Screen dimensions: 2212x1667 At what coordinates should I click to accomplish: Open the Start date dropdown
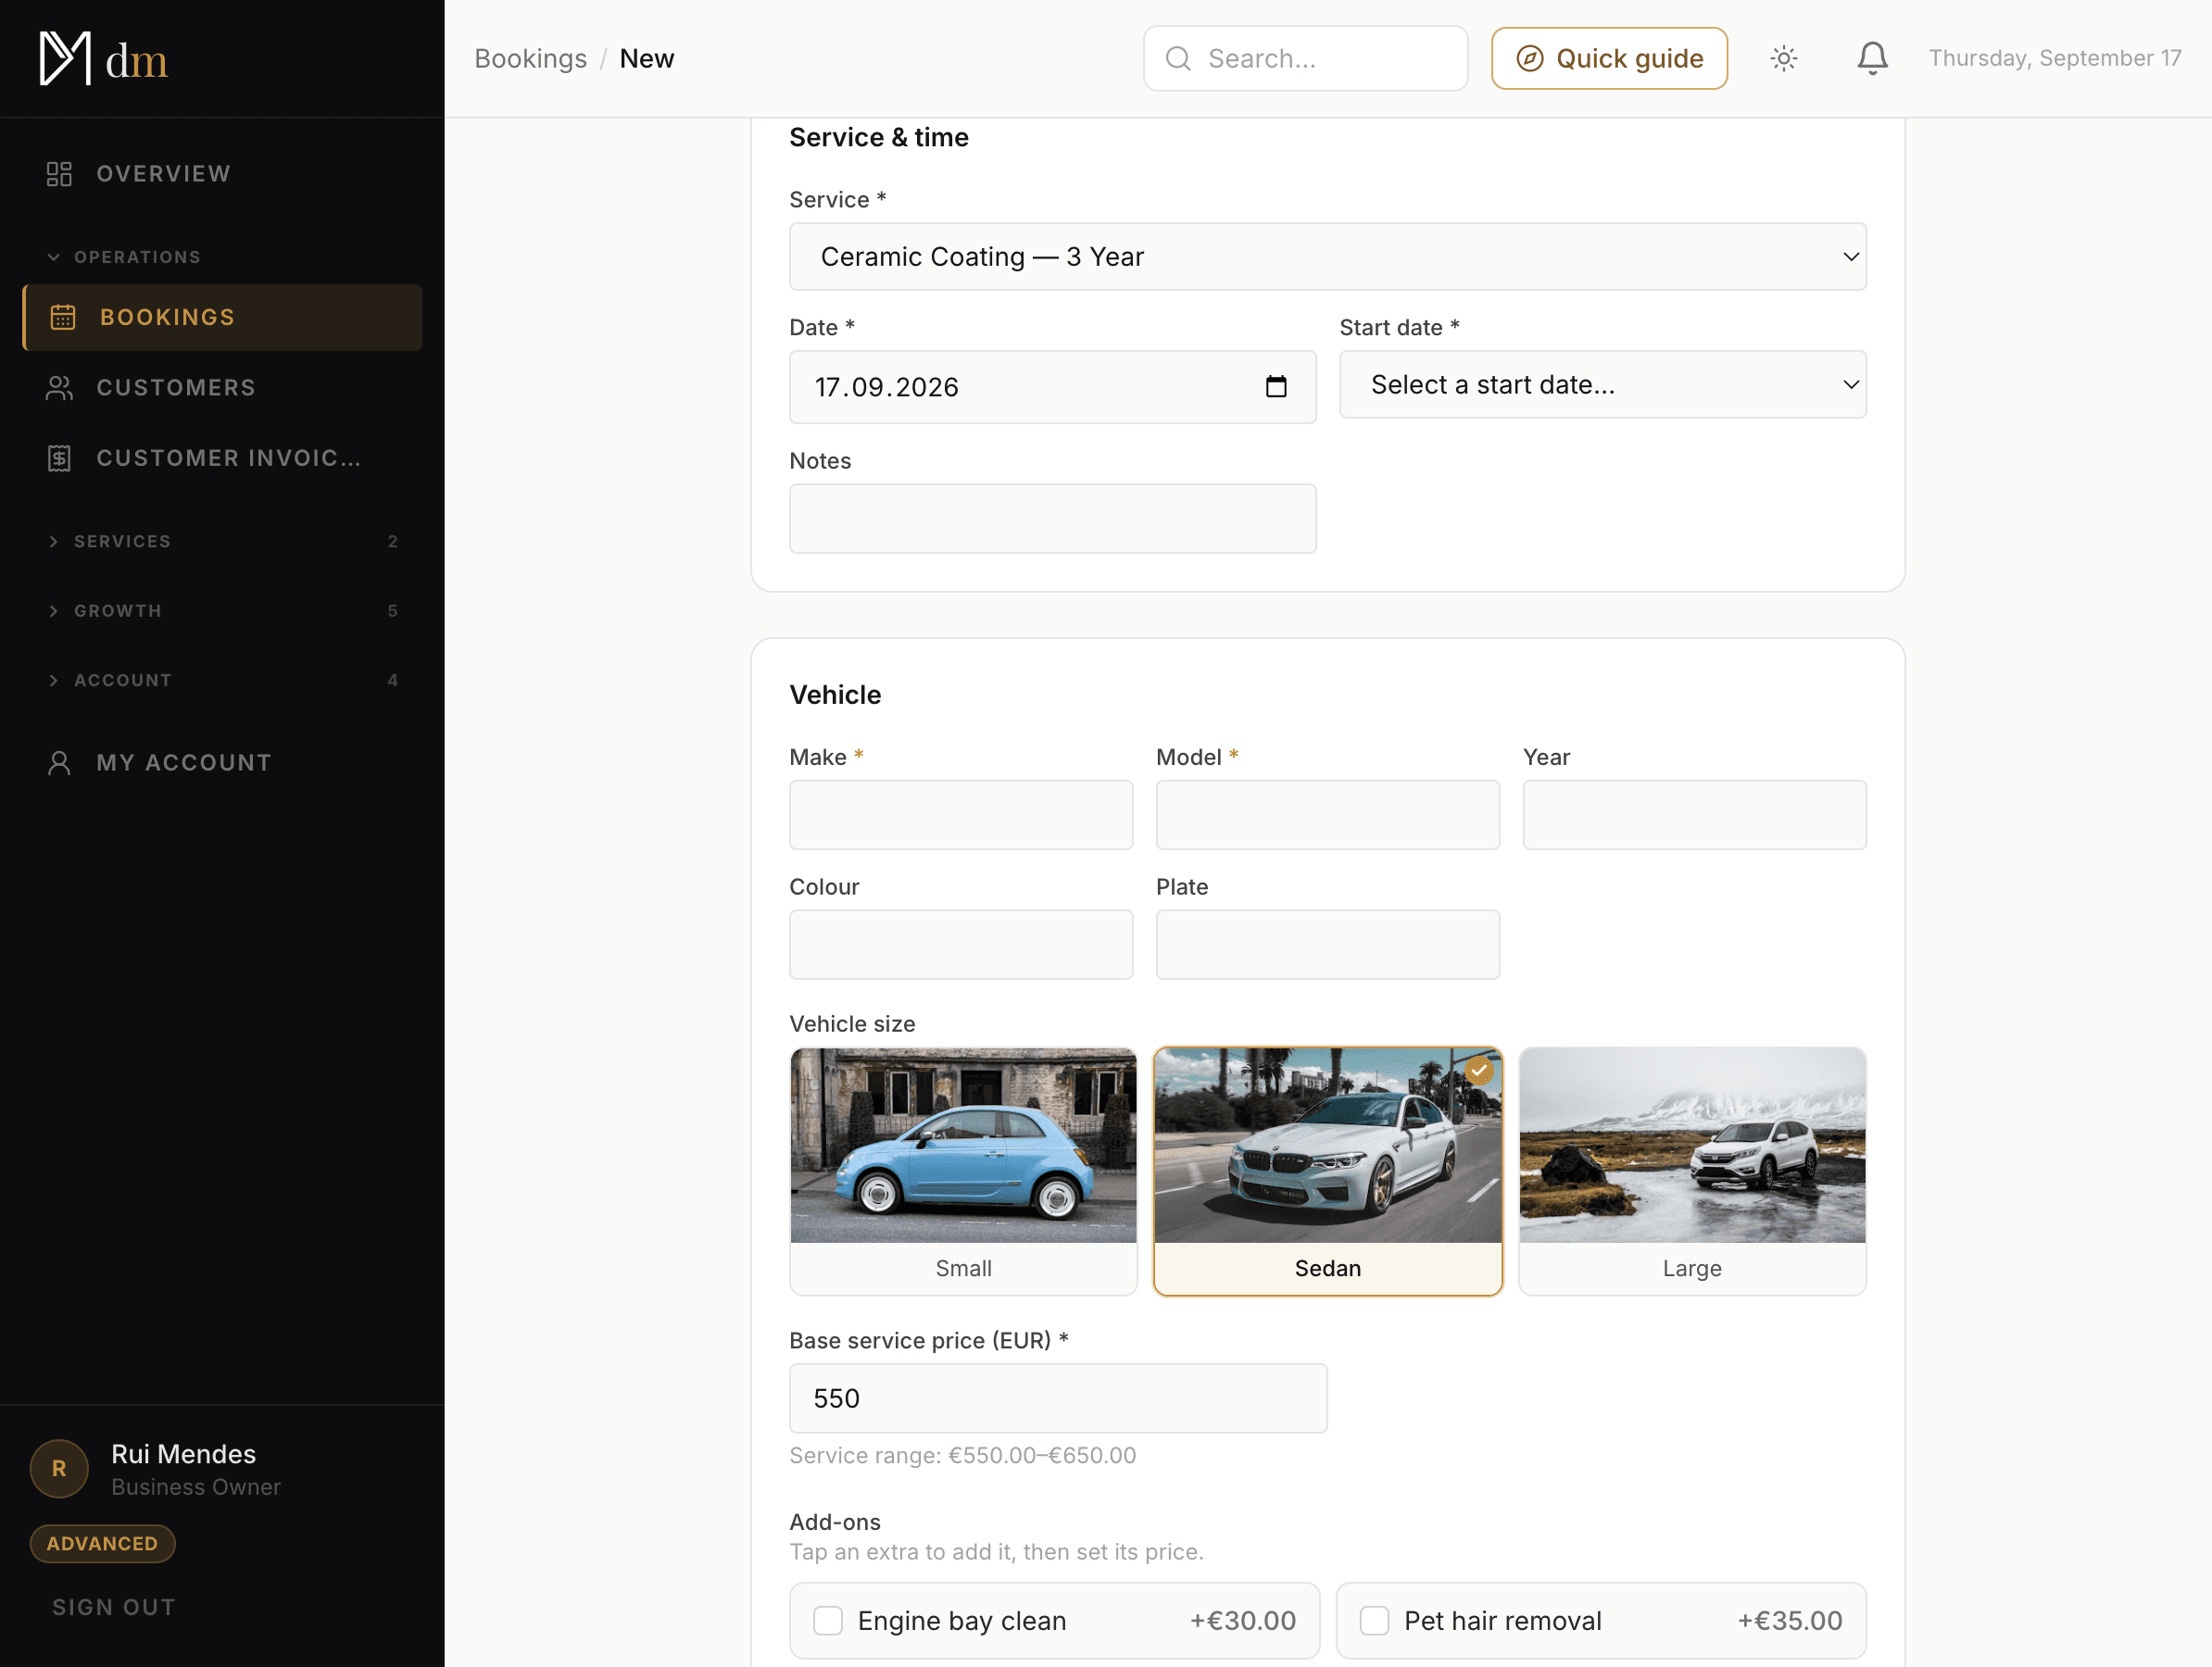tap(1602, 385)
